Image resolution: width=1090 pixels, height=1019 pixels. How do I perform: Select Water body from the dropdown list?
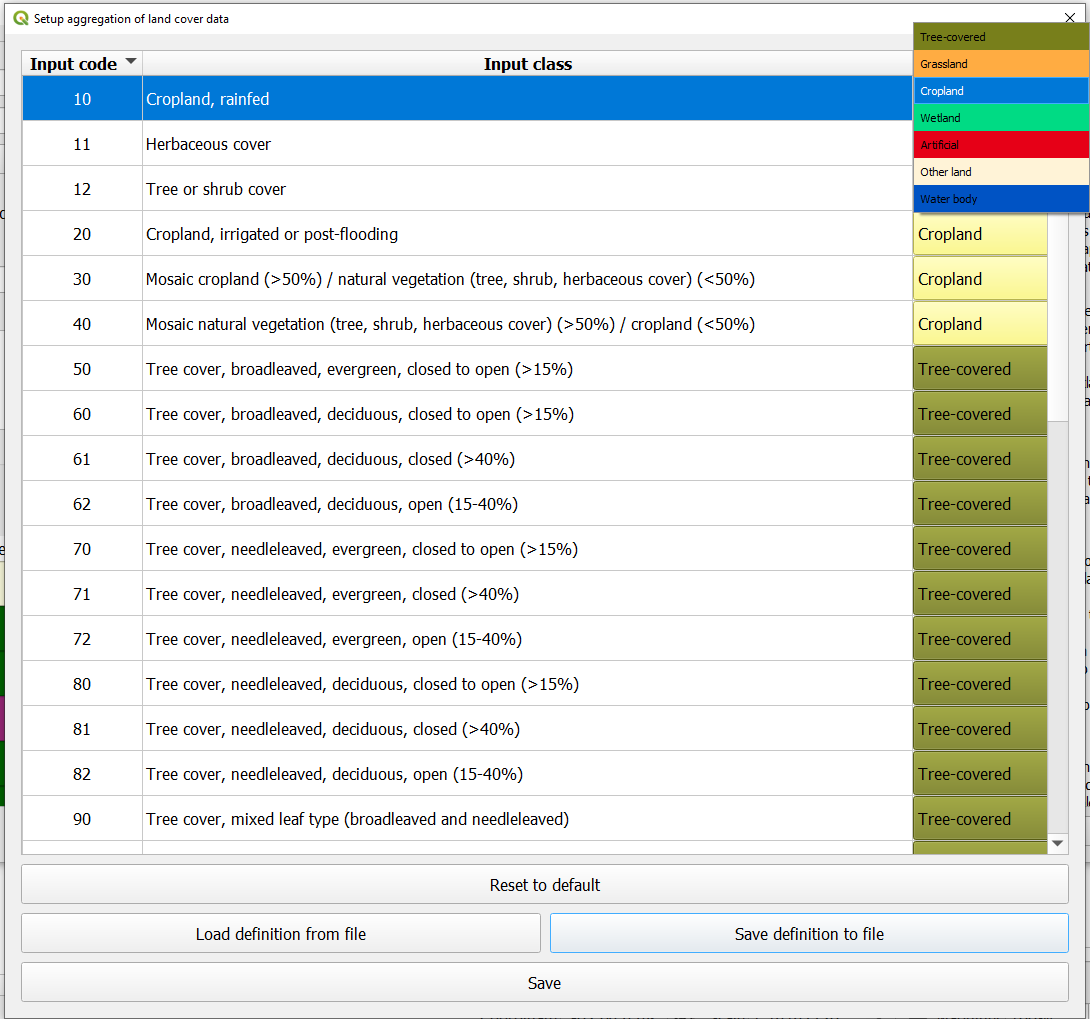coord(1000,199)
